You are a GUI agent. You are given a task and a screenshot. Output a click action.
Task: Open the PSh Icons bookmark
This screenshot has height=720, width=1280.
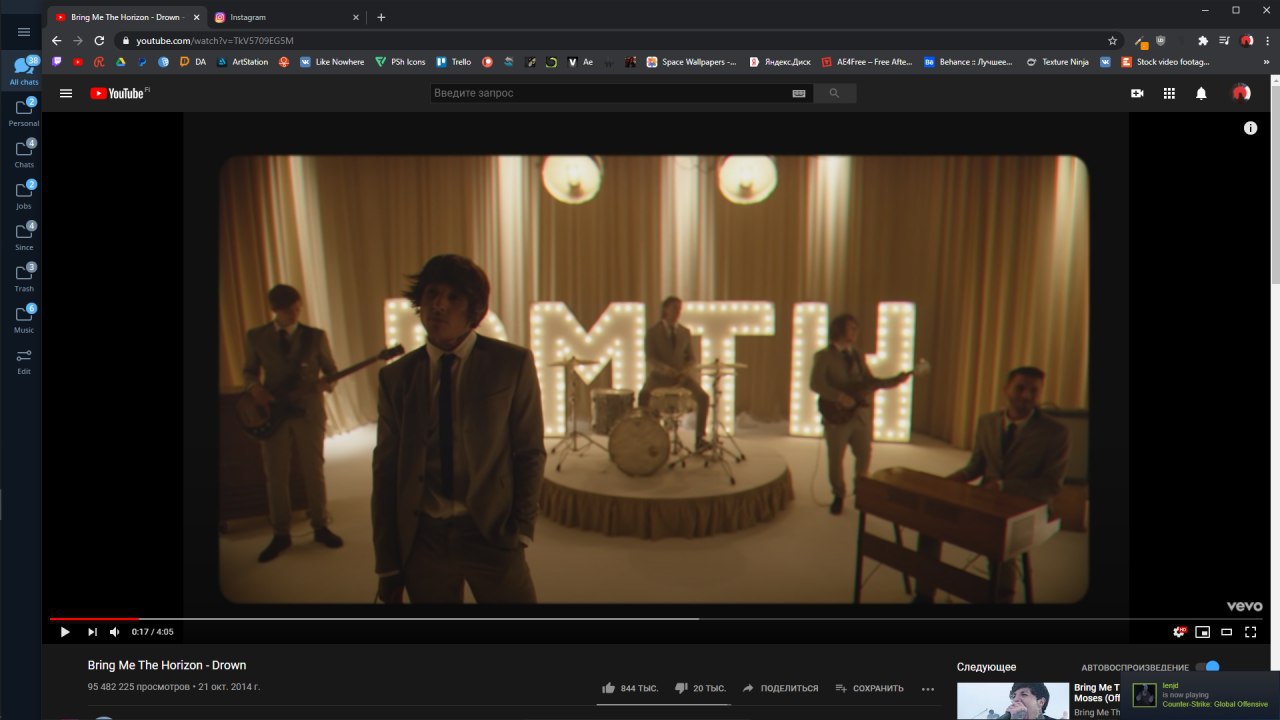[401, 62]
